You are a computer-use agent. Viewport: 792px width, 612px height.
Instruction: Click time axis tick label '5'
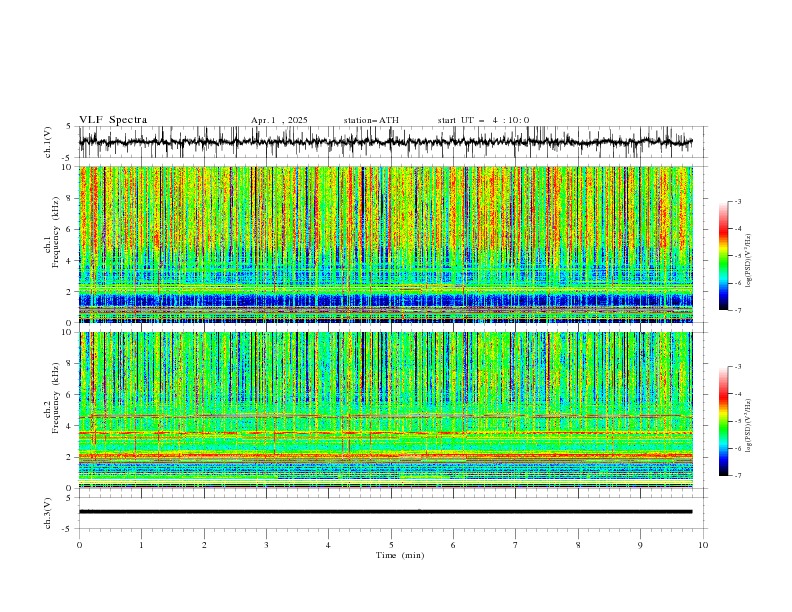point(391,545)
